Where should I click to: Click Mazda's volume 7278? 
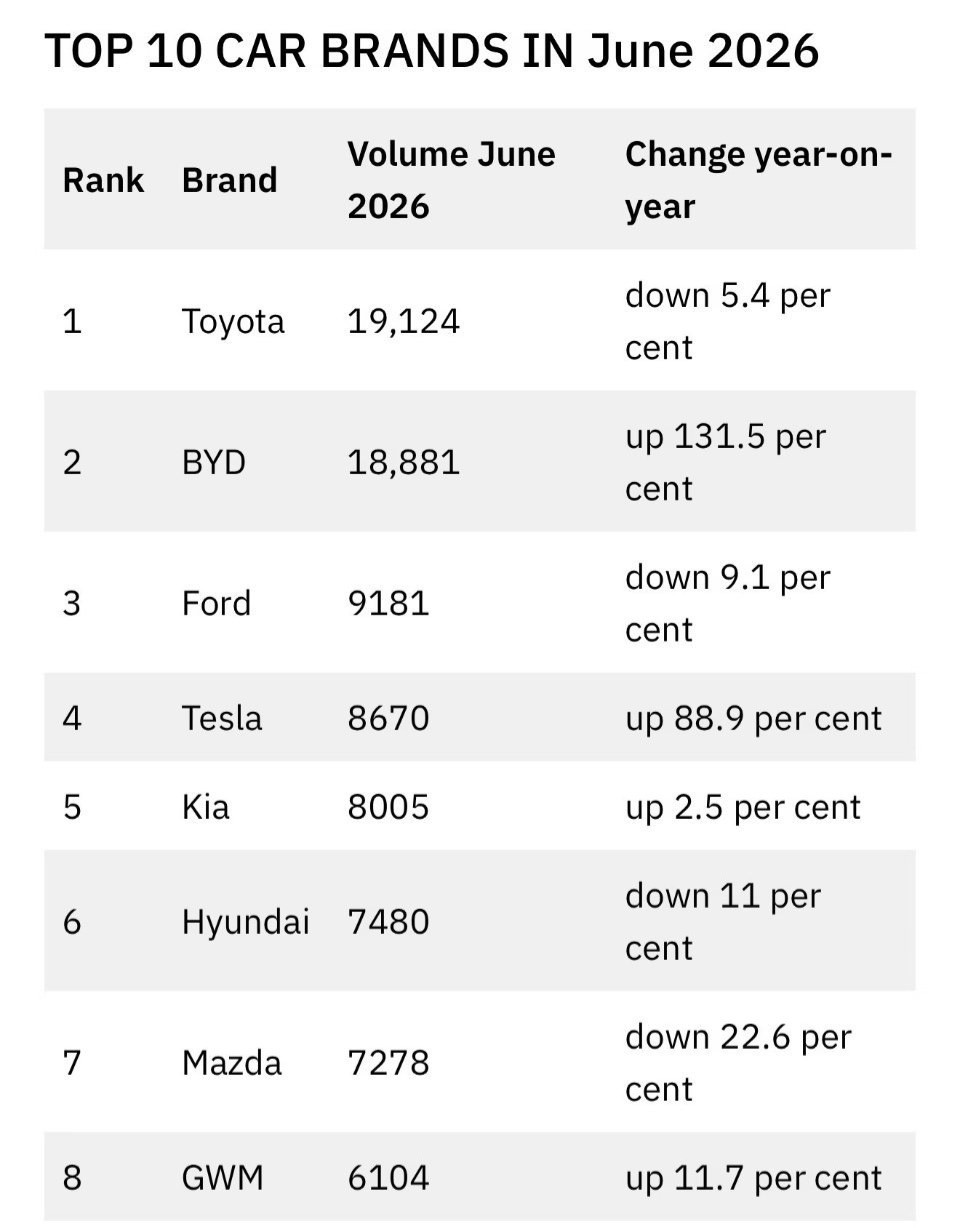[x=388, y=1063]
